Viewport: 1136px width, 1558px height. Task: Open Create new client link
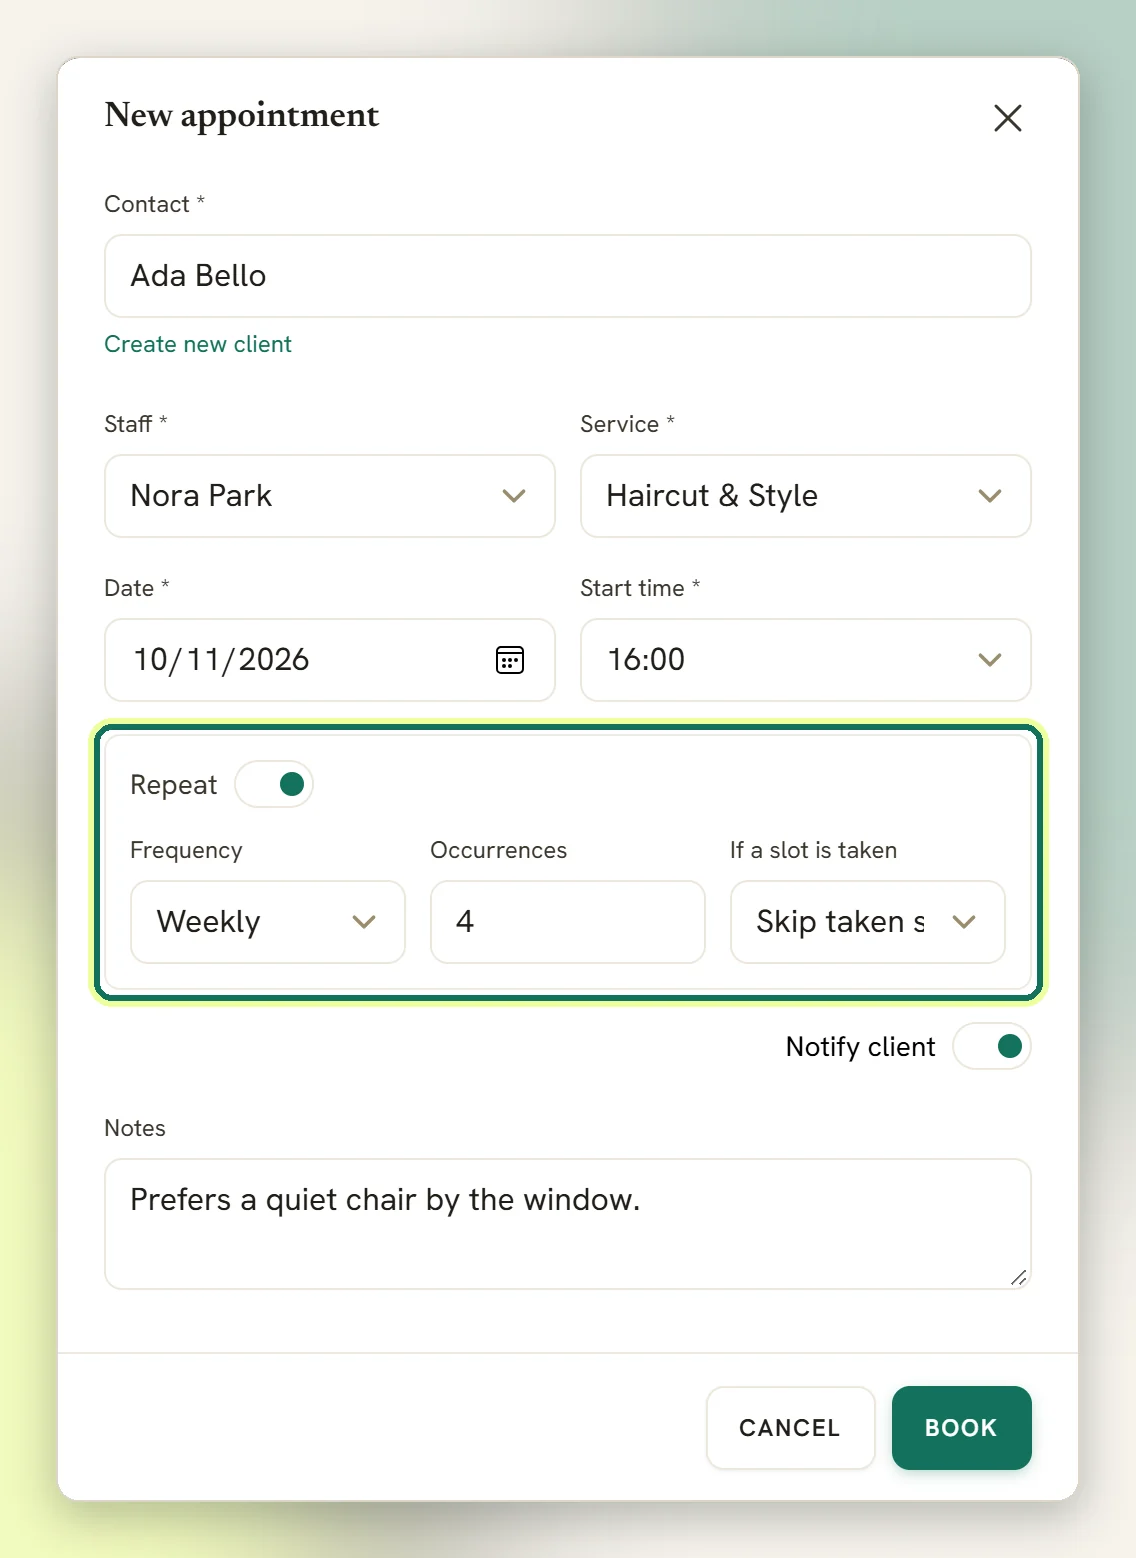[x=198, y=344]
